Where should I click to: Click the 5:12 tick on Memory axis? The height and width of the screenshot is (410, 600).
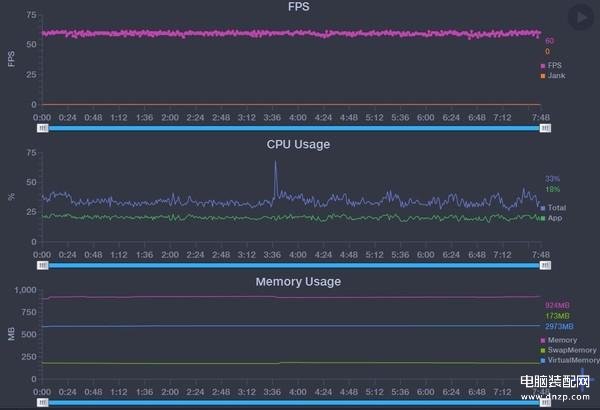point(374,392)
